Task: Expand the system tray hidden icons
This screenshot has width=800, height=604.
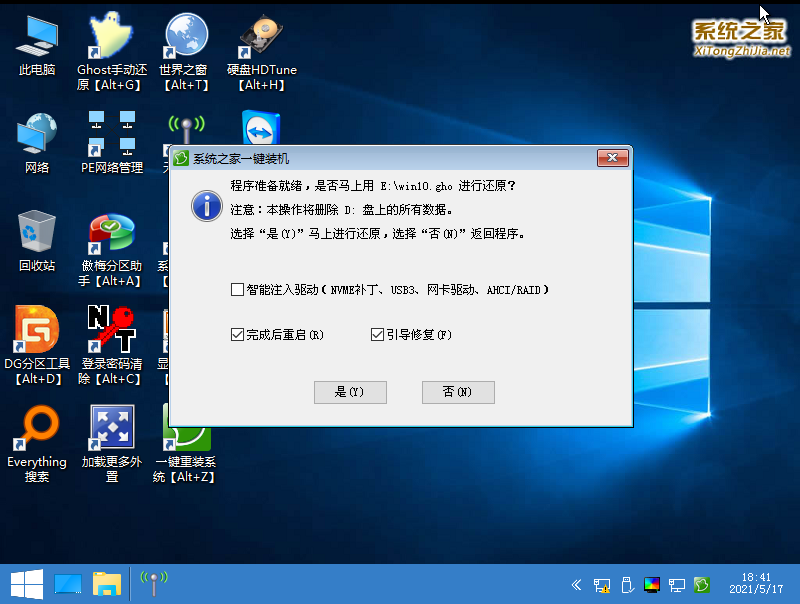Action: point(577,585)
